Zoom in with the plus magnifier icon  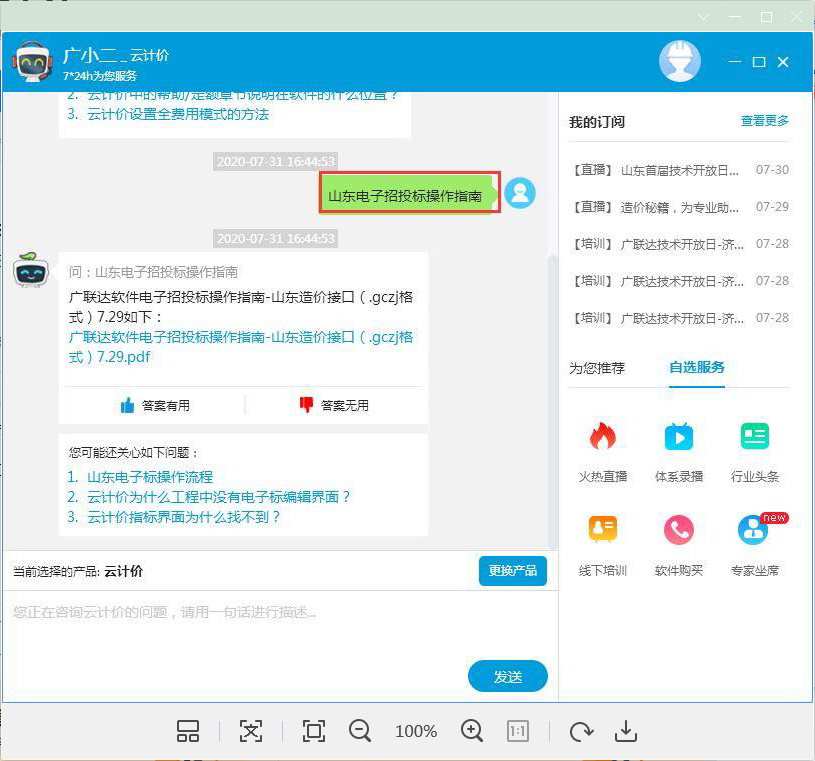click(472, 731)
